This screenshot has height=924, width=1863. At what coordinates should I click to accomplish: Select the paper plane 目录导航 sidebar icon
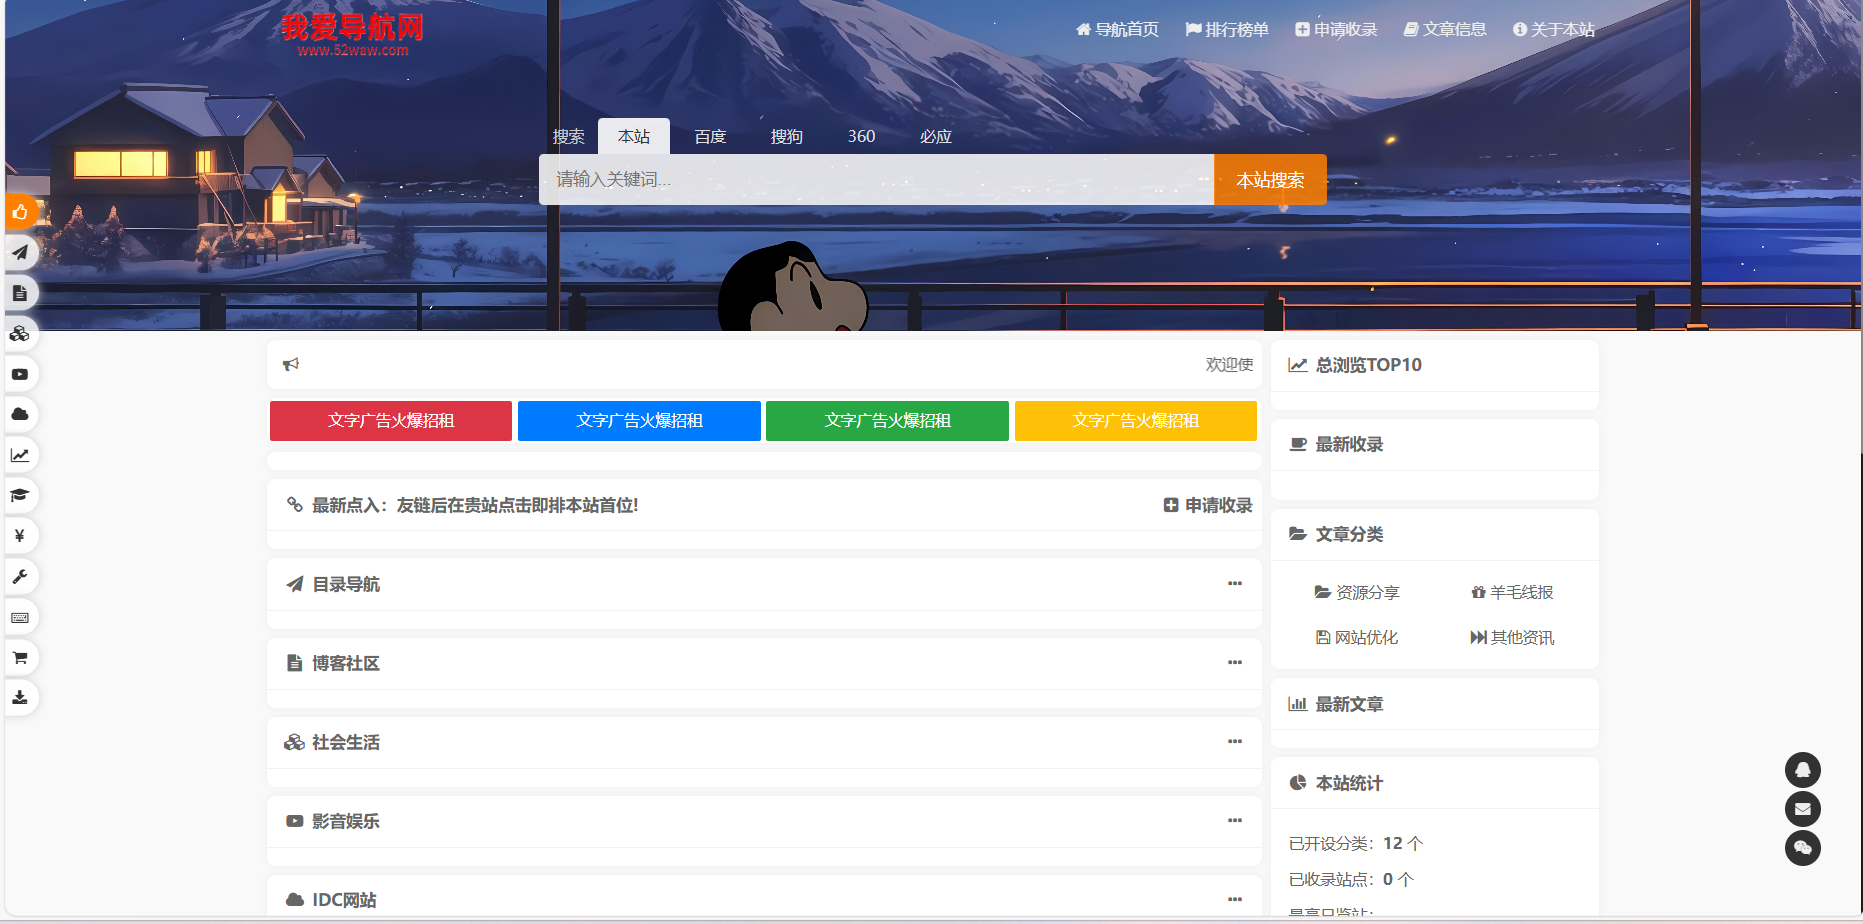20,252
